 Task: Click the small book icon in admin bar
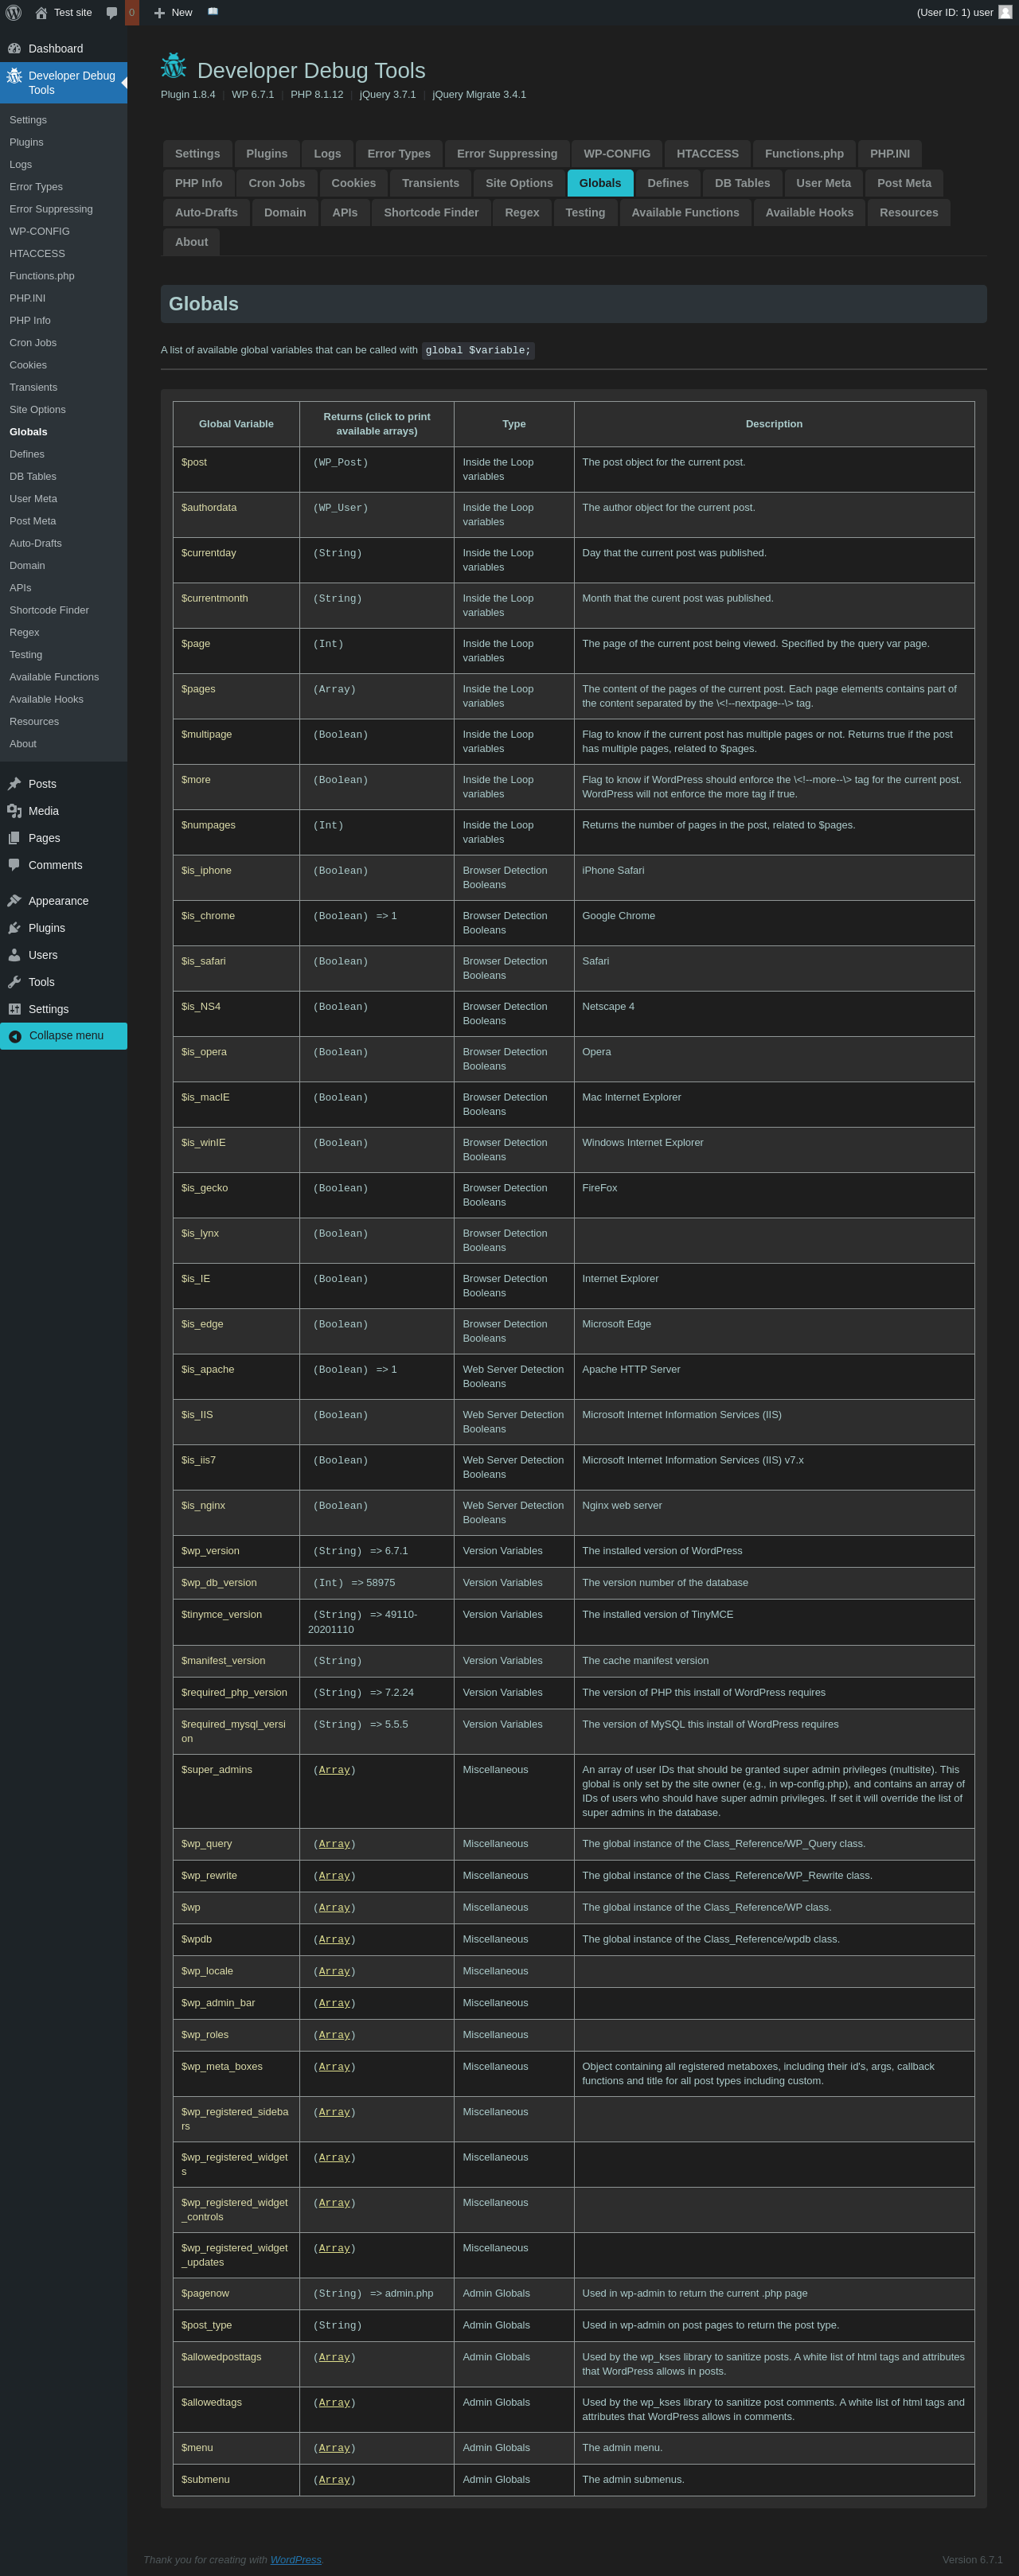(213, 12)
